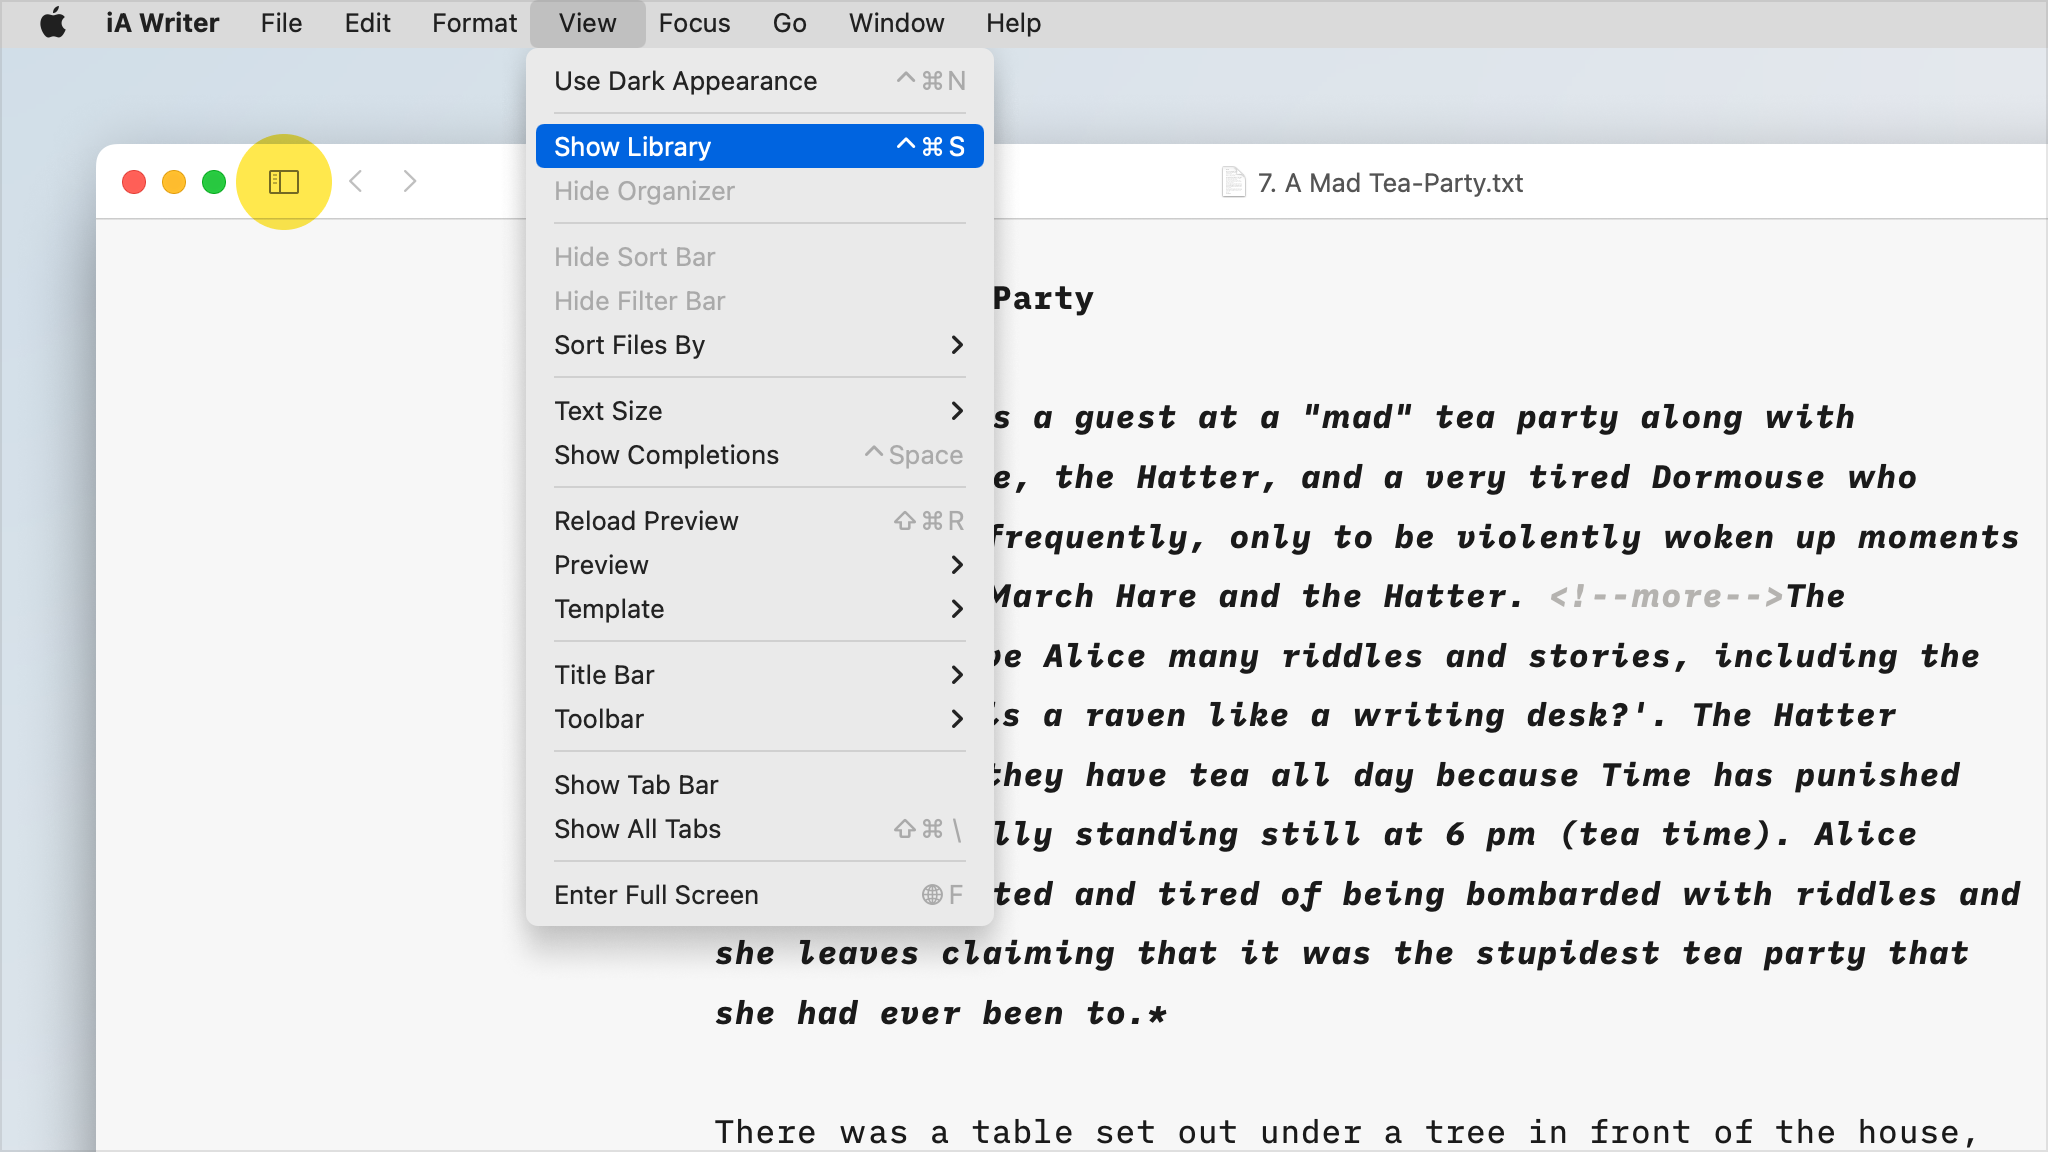2048x1152 pixels.
Task: Open the Focus menu
Action: (x=694, y=23)
